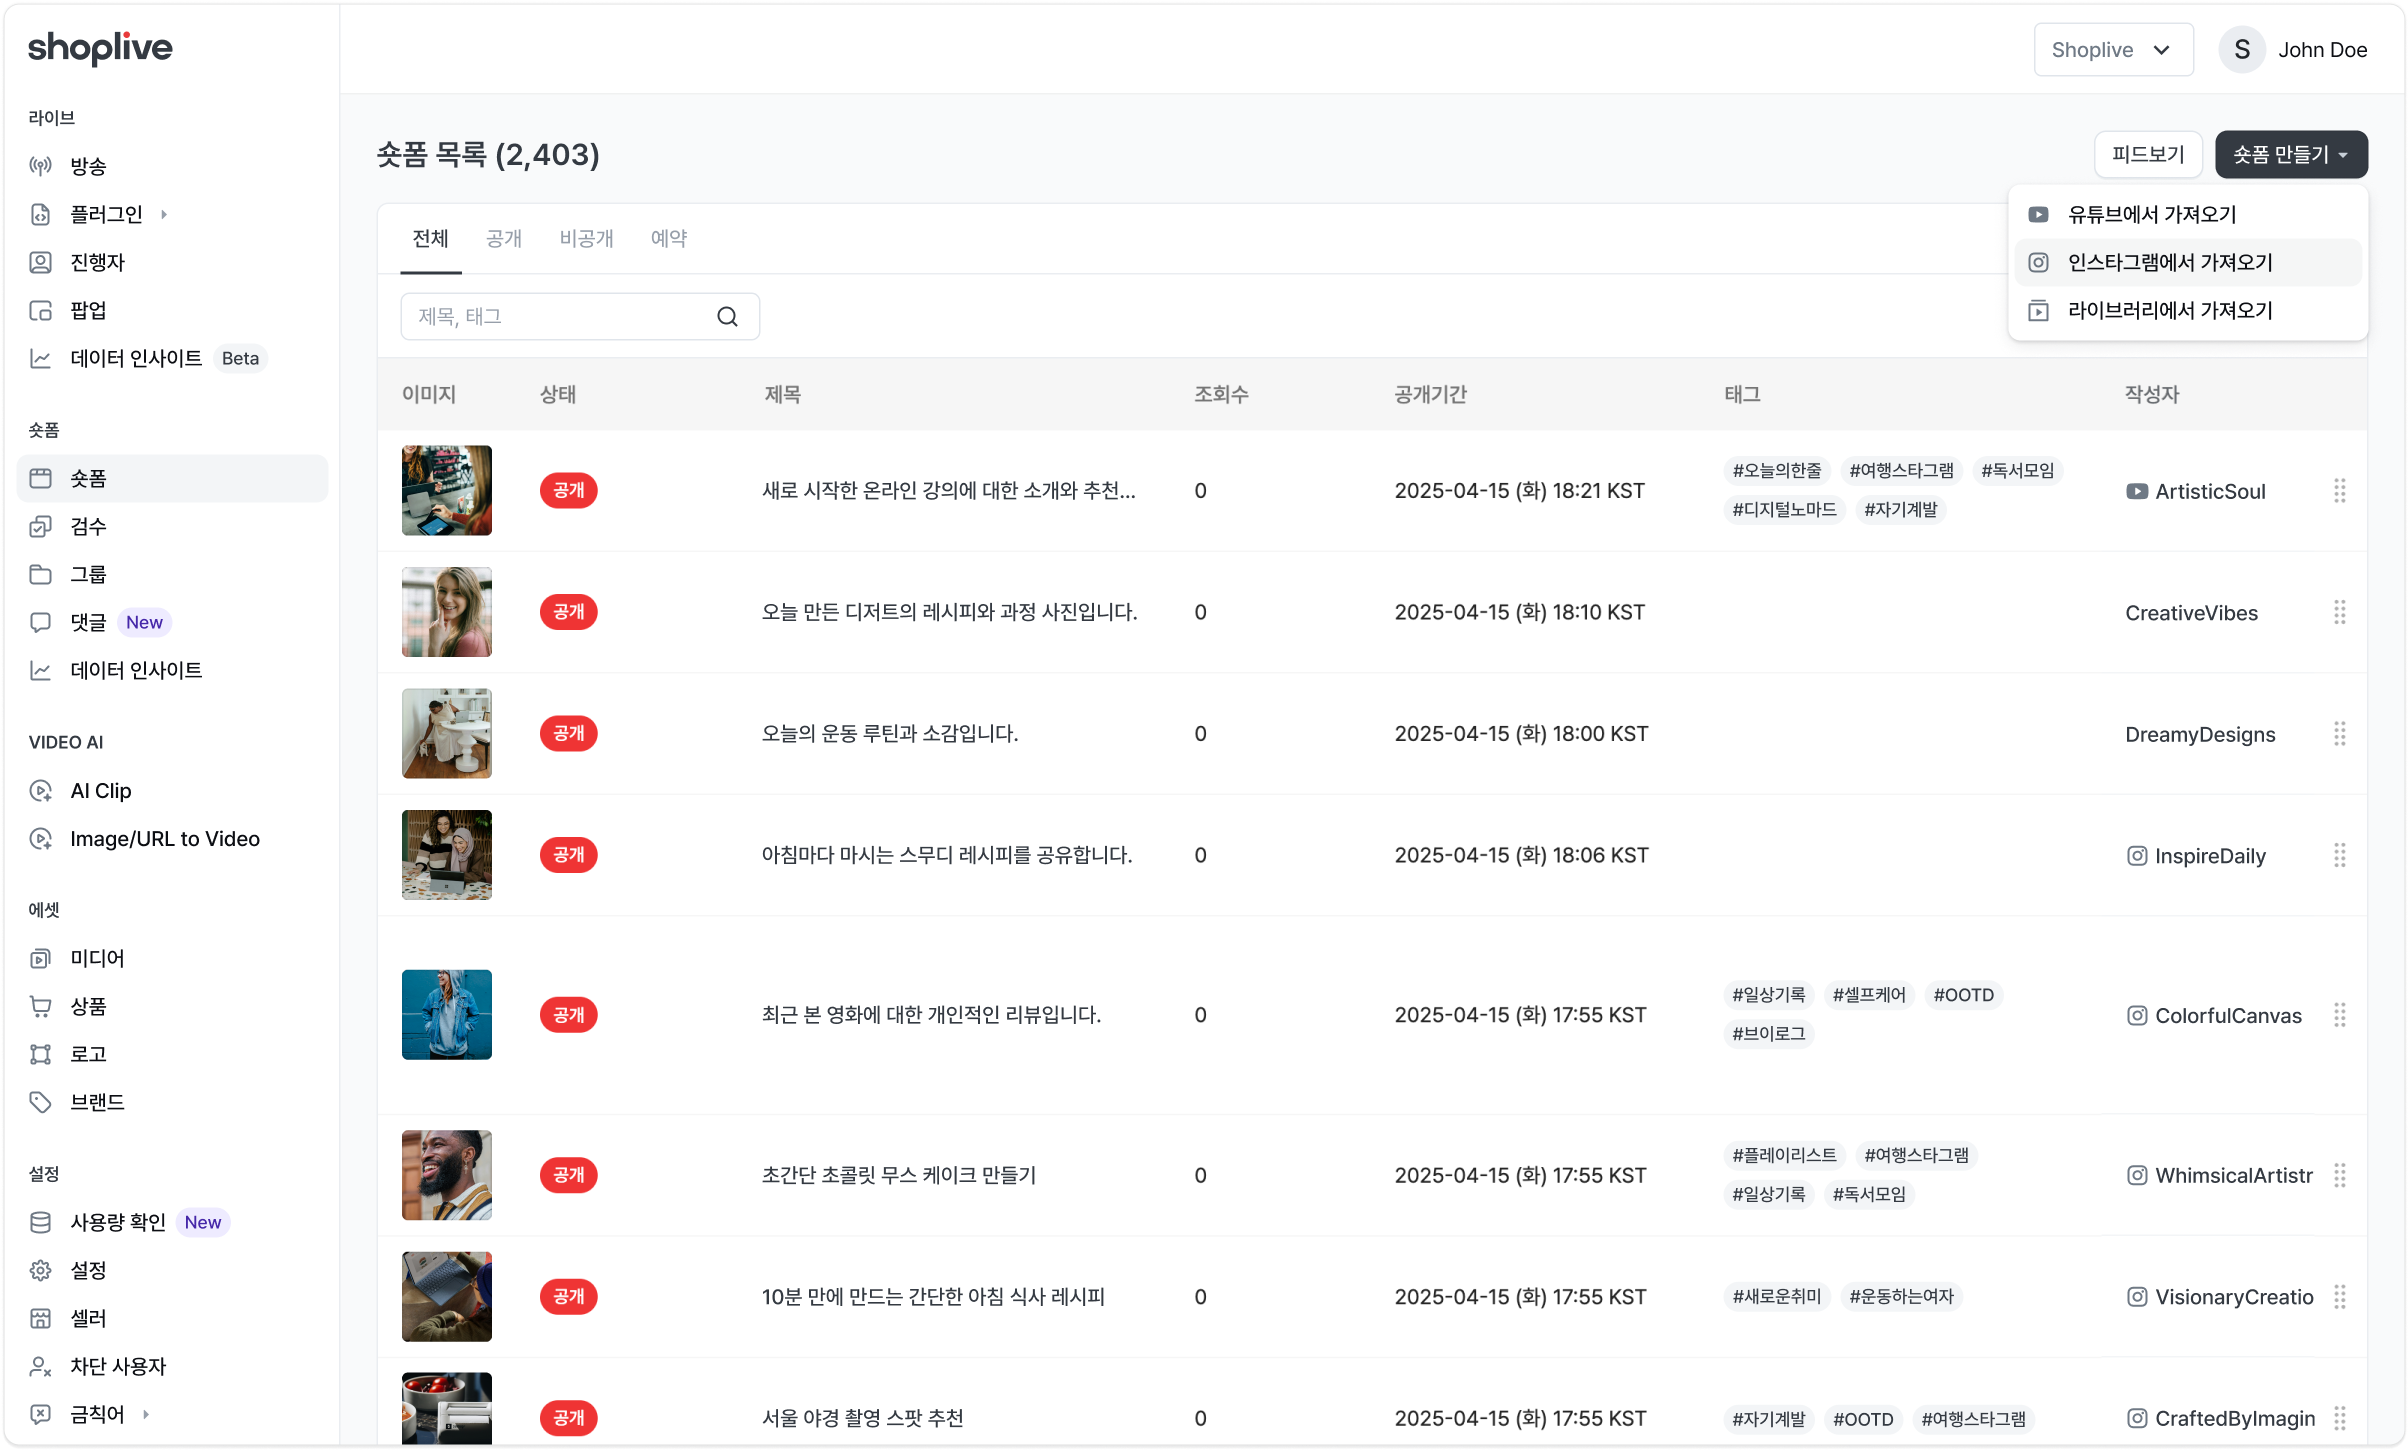Focus the 제목, 태그 search field
The height and width of the screenshot is (1450, 2408).
pos(580,317)
